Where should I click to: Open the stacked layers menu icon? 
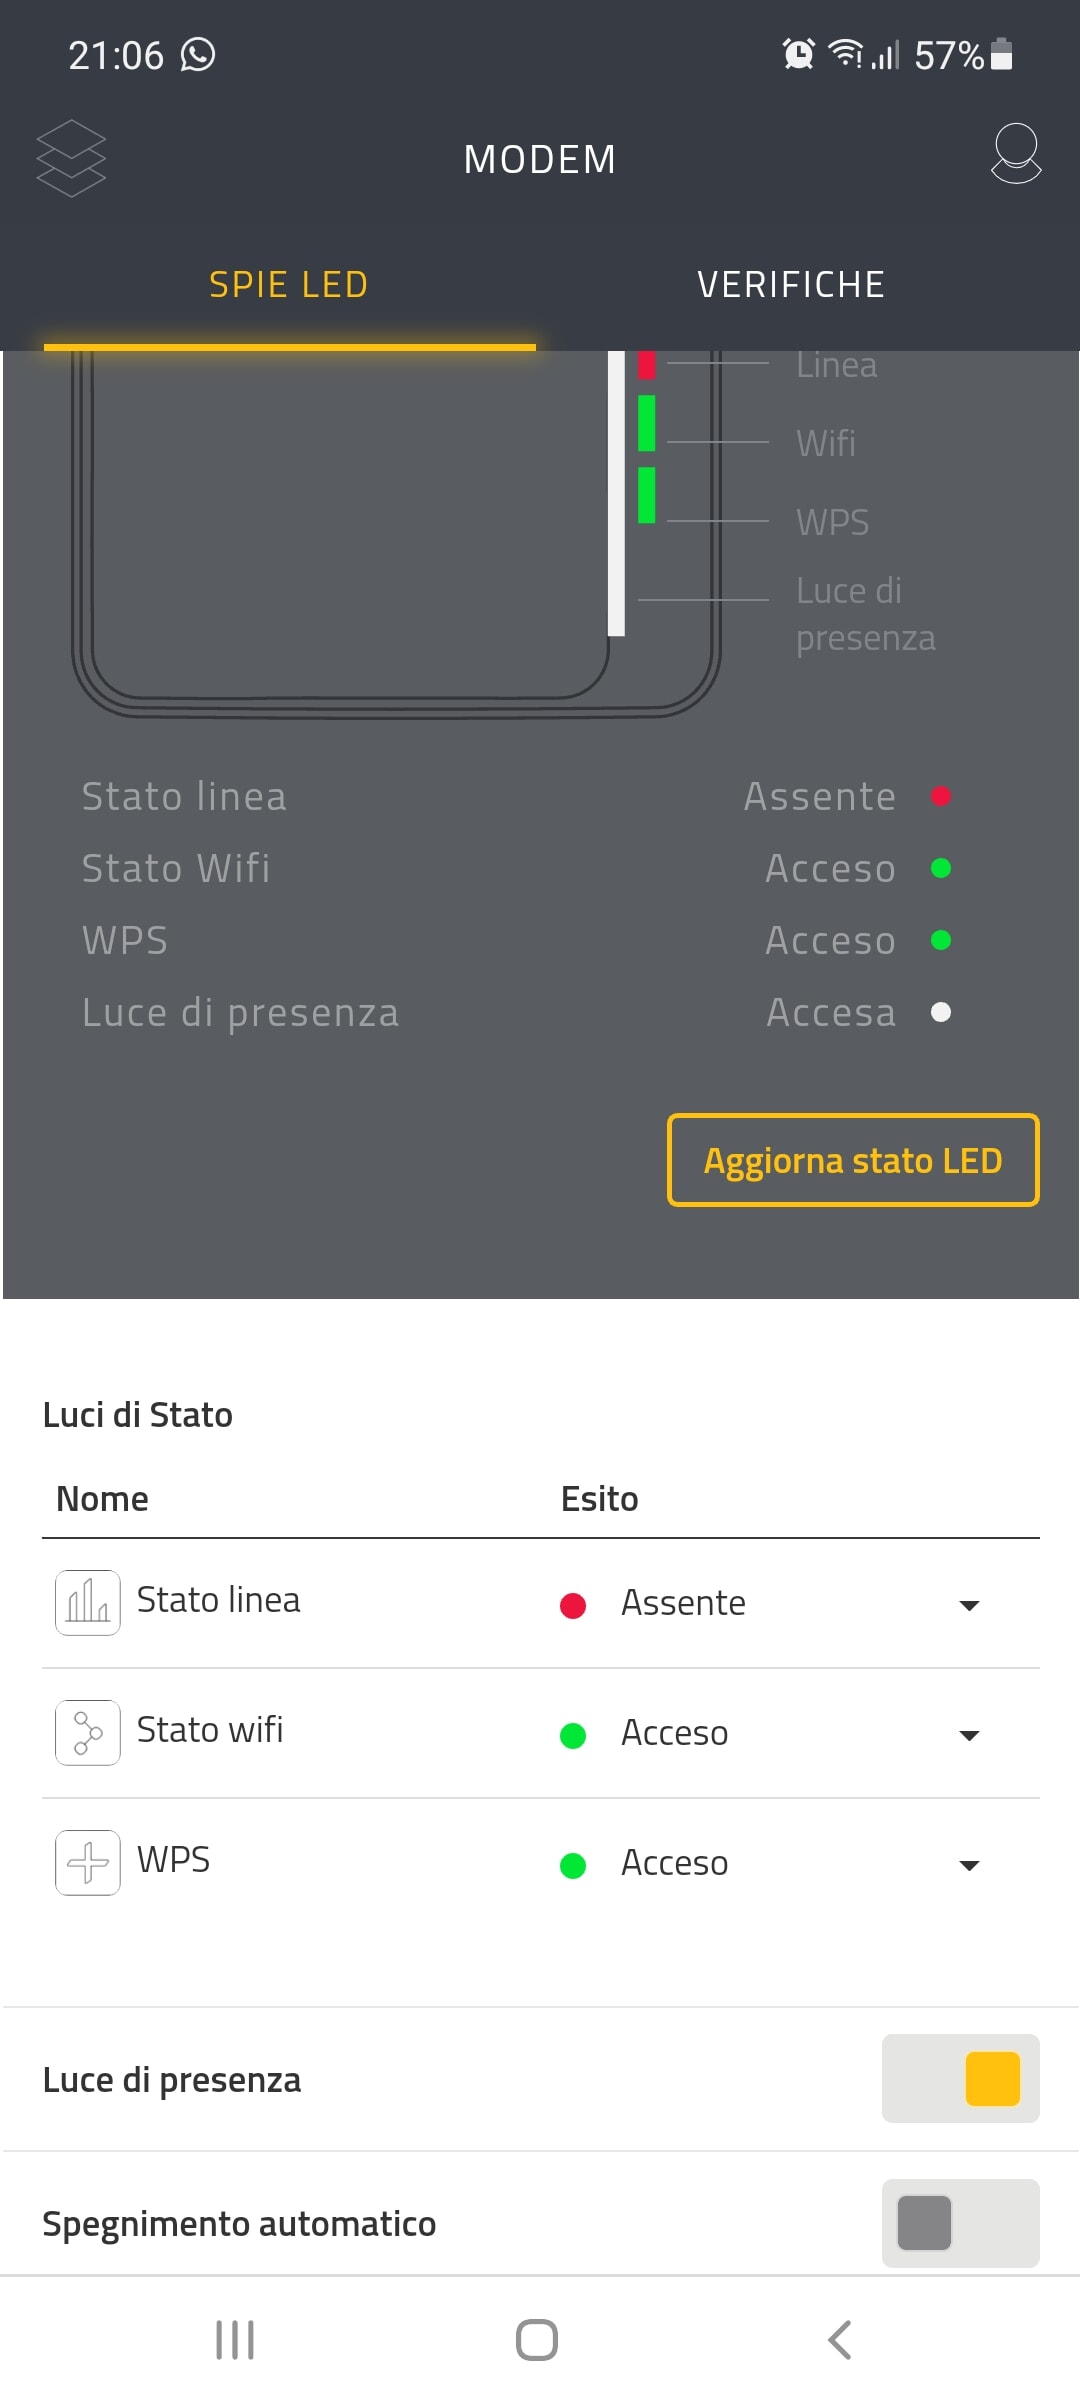[71, 158]
